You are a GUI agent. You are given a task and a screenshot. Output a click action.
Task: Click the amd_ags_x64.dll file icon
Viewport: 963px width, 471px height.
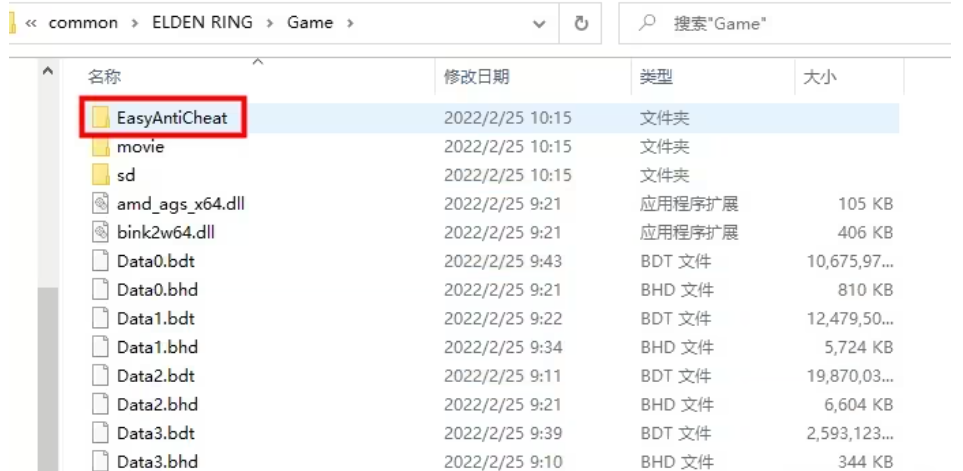point(100,204)
